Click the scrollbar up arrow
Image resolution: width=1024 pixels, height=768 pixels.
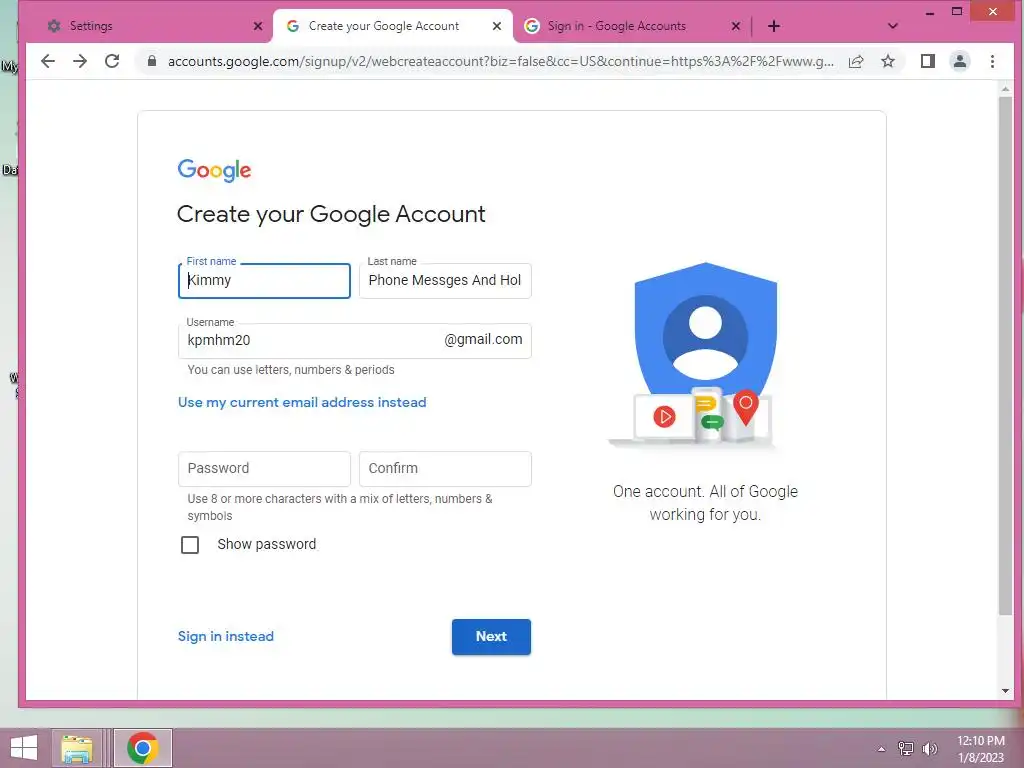tap(1005, 88)
